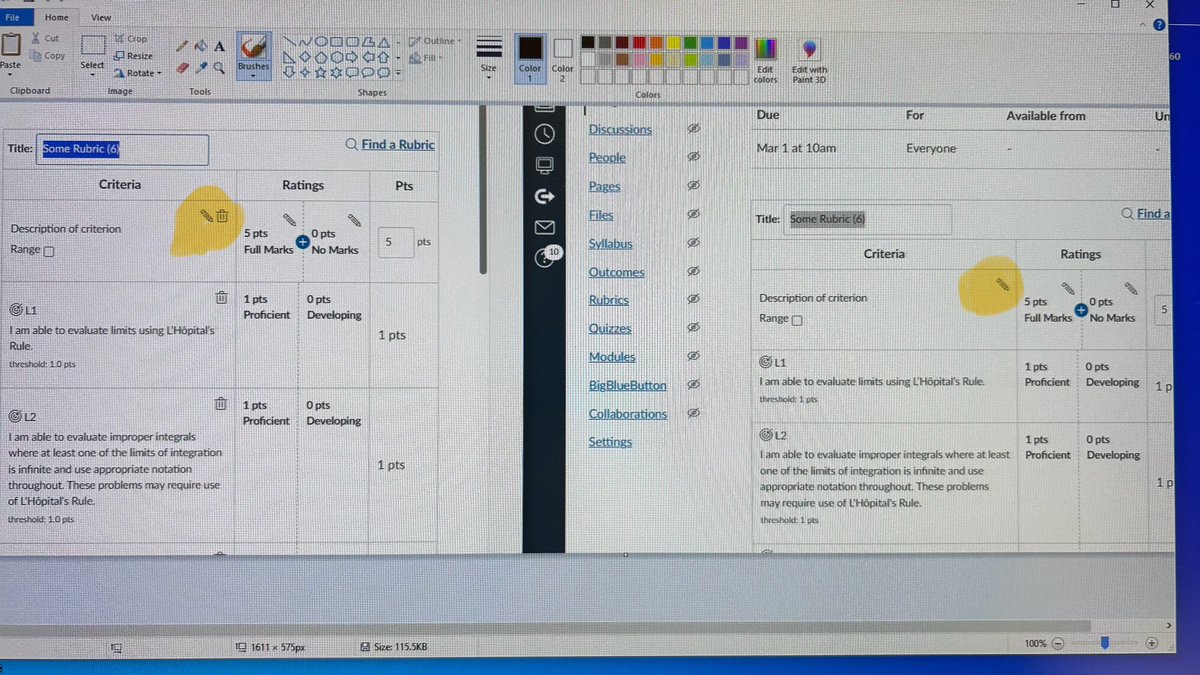Viewport: 1200px width, 675px height.
Task: Click the envelope inbox icon in dark sidebar
Action: [545, 227]
